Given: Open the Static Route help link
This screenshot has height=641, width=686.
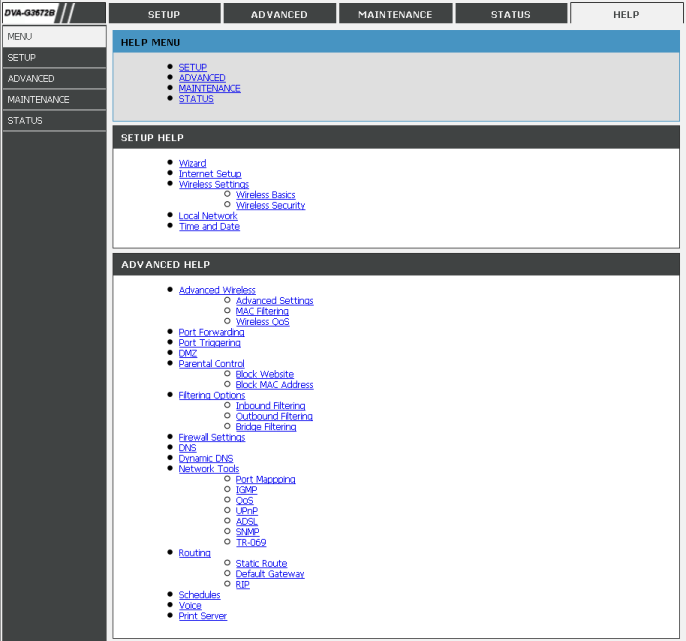Looking at the screenshot, I should pos(261,563).
